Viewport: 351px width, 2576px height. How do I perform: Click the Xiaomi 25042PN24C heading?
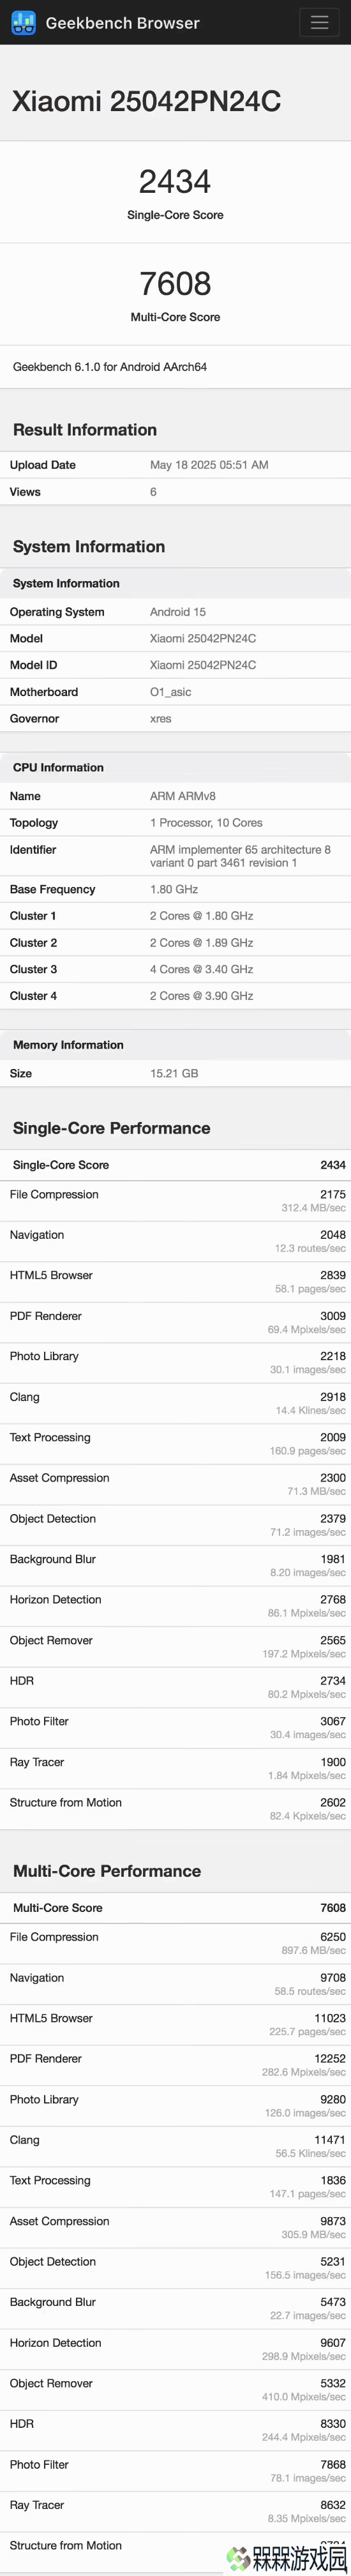[x=146, y=101]
